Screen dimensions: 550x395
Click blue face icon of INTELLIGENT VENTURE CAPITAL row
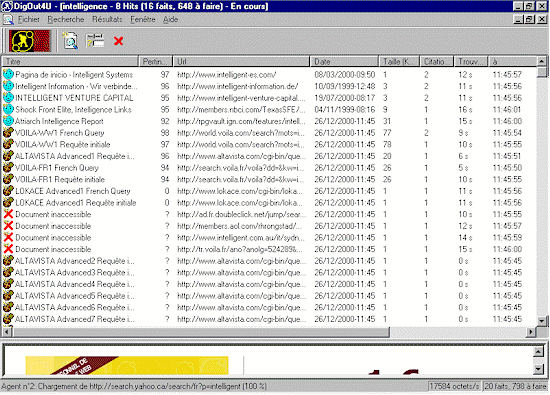[x=8, y=98]
